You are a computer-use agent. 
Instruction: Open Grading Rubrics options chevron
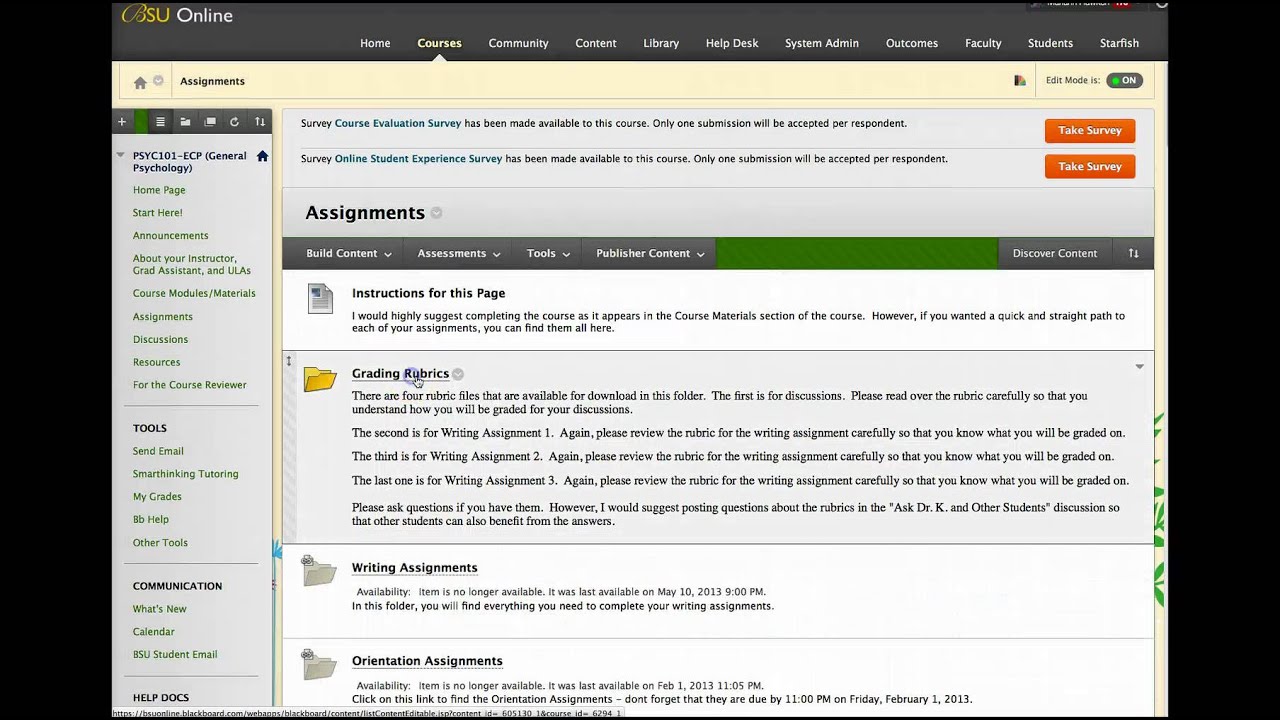pyautogui.click(x=458, y=374)
